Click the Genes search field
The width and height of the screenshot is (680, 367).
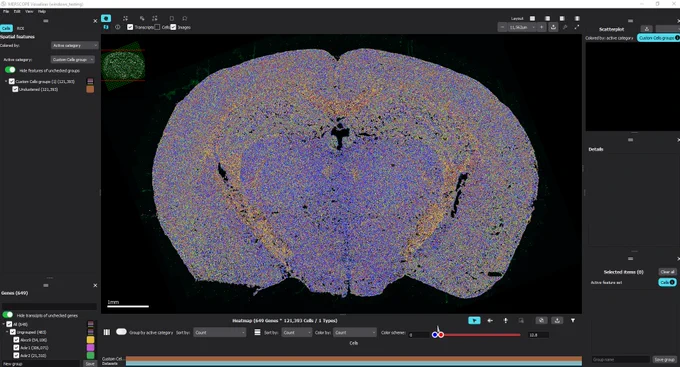pos(49,306)
